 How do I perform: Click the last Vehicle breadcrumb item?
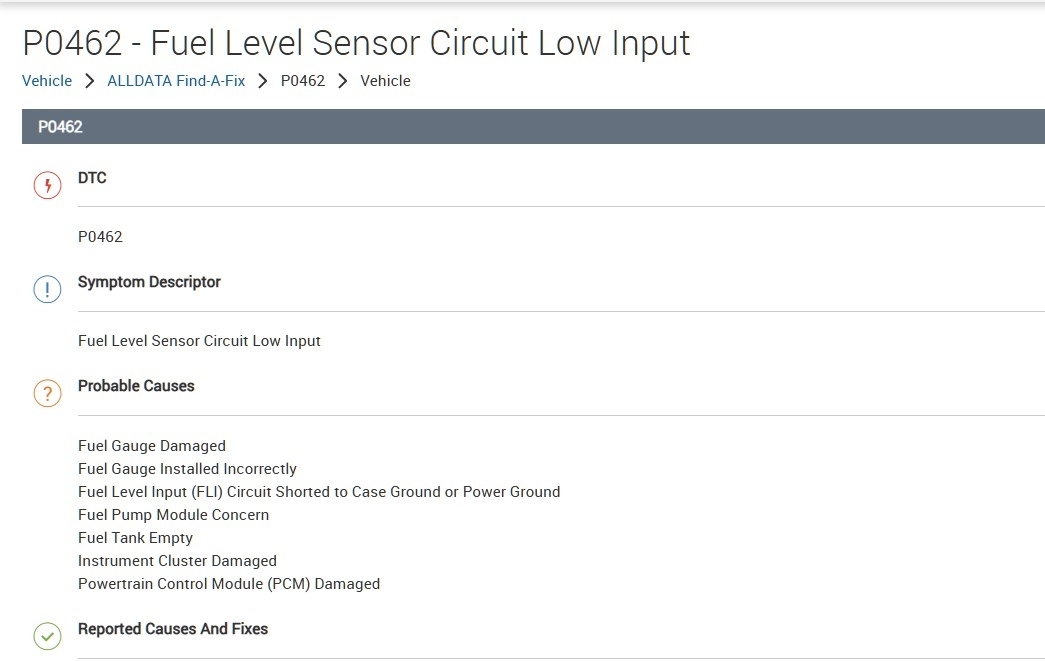point(385,81)
